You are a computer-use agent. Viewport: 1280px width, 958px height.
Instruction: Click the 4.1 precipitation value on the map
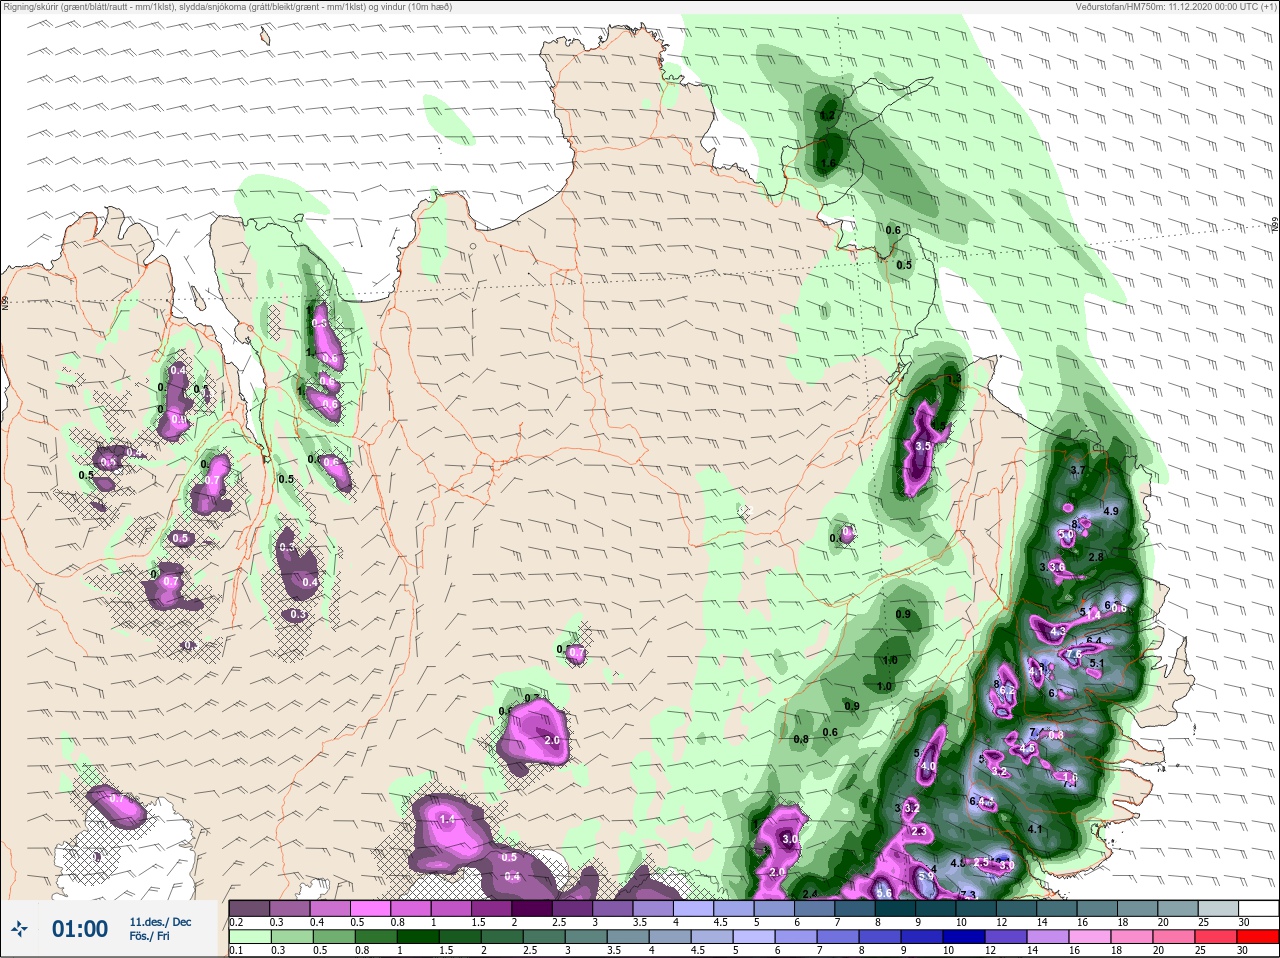[x=1035, y=829]
